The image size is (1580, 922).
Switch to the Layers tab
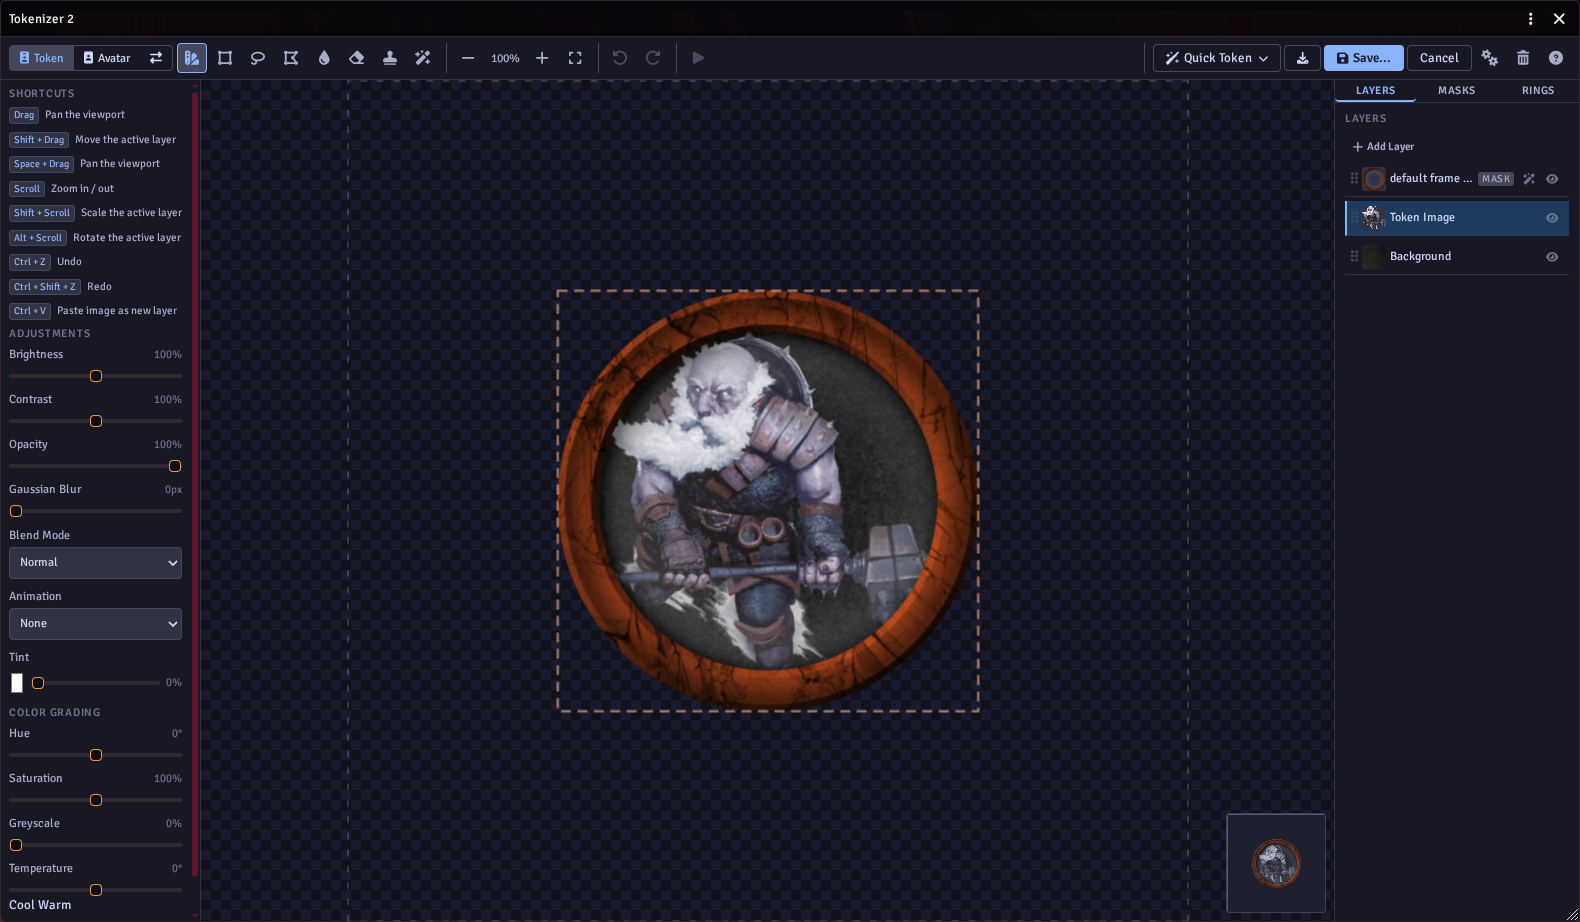tap(1375, 91)
